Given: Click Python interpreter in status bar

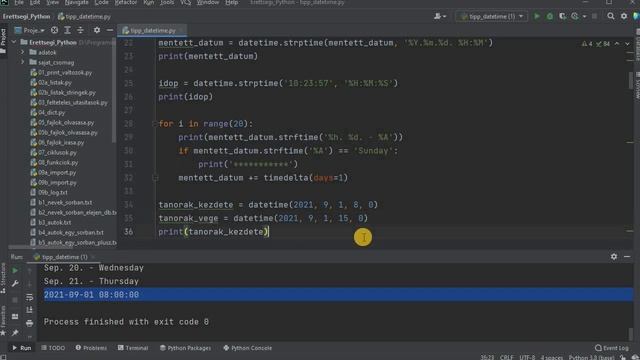Looking at the screenshot, I should pos(591,357).
